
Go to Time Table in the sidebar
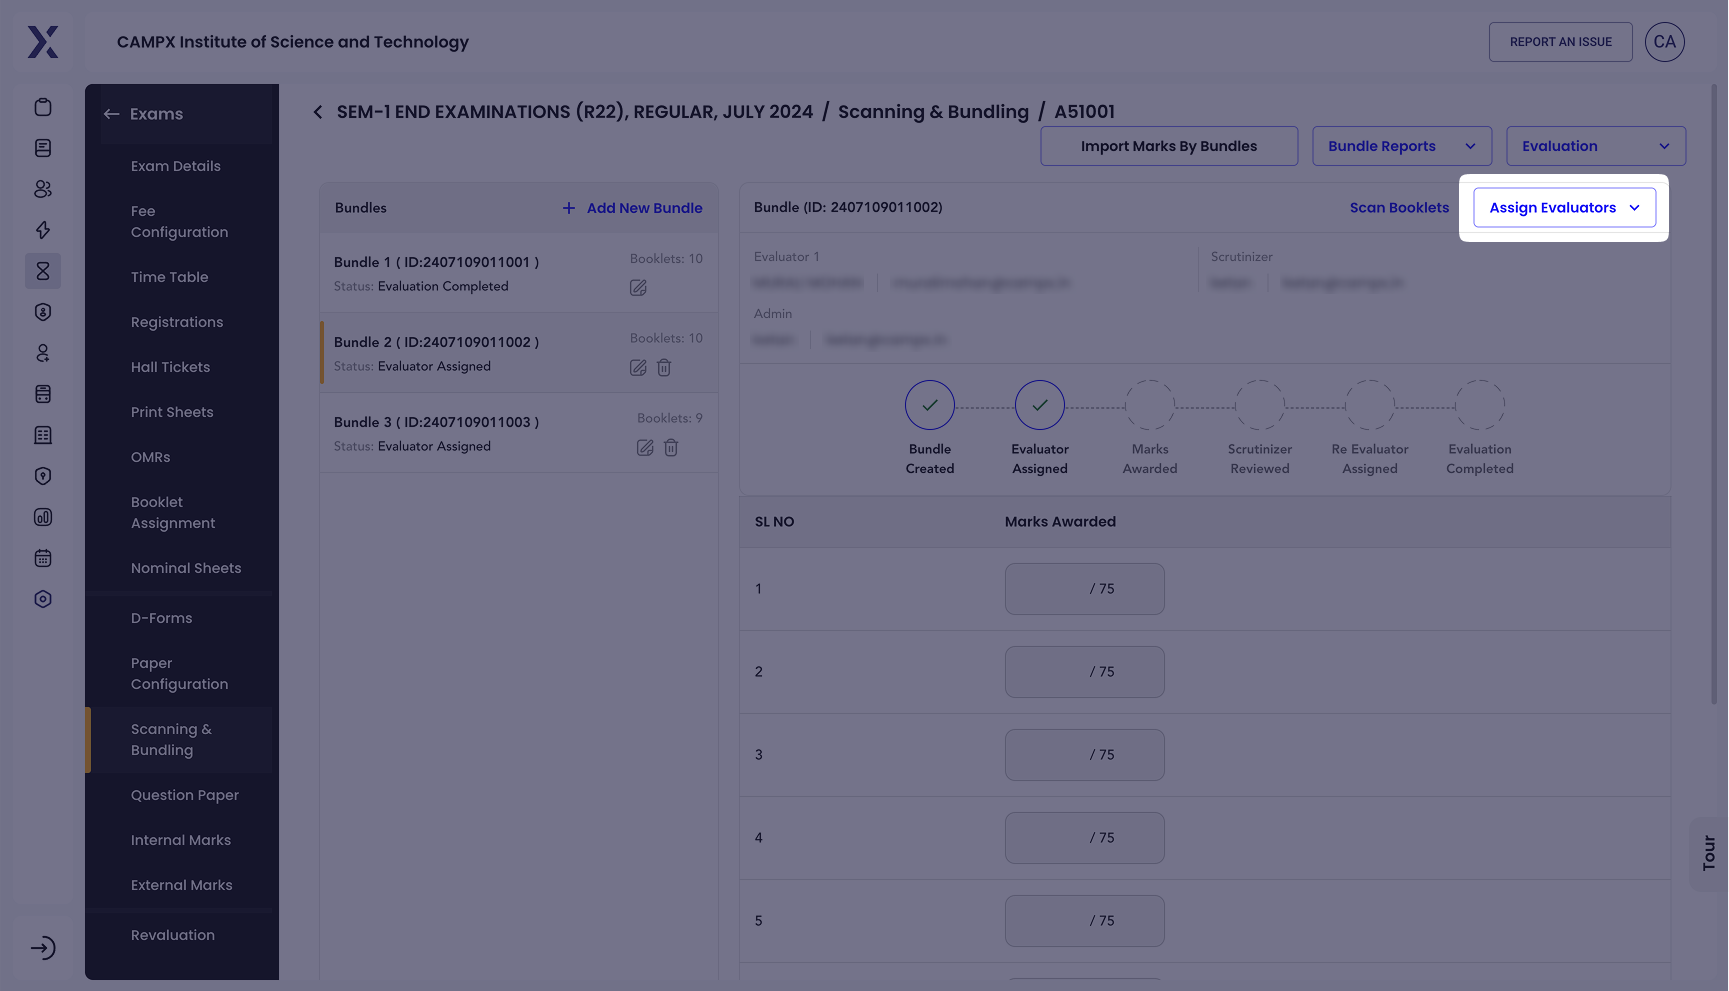coord(170,277)
